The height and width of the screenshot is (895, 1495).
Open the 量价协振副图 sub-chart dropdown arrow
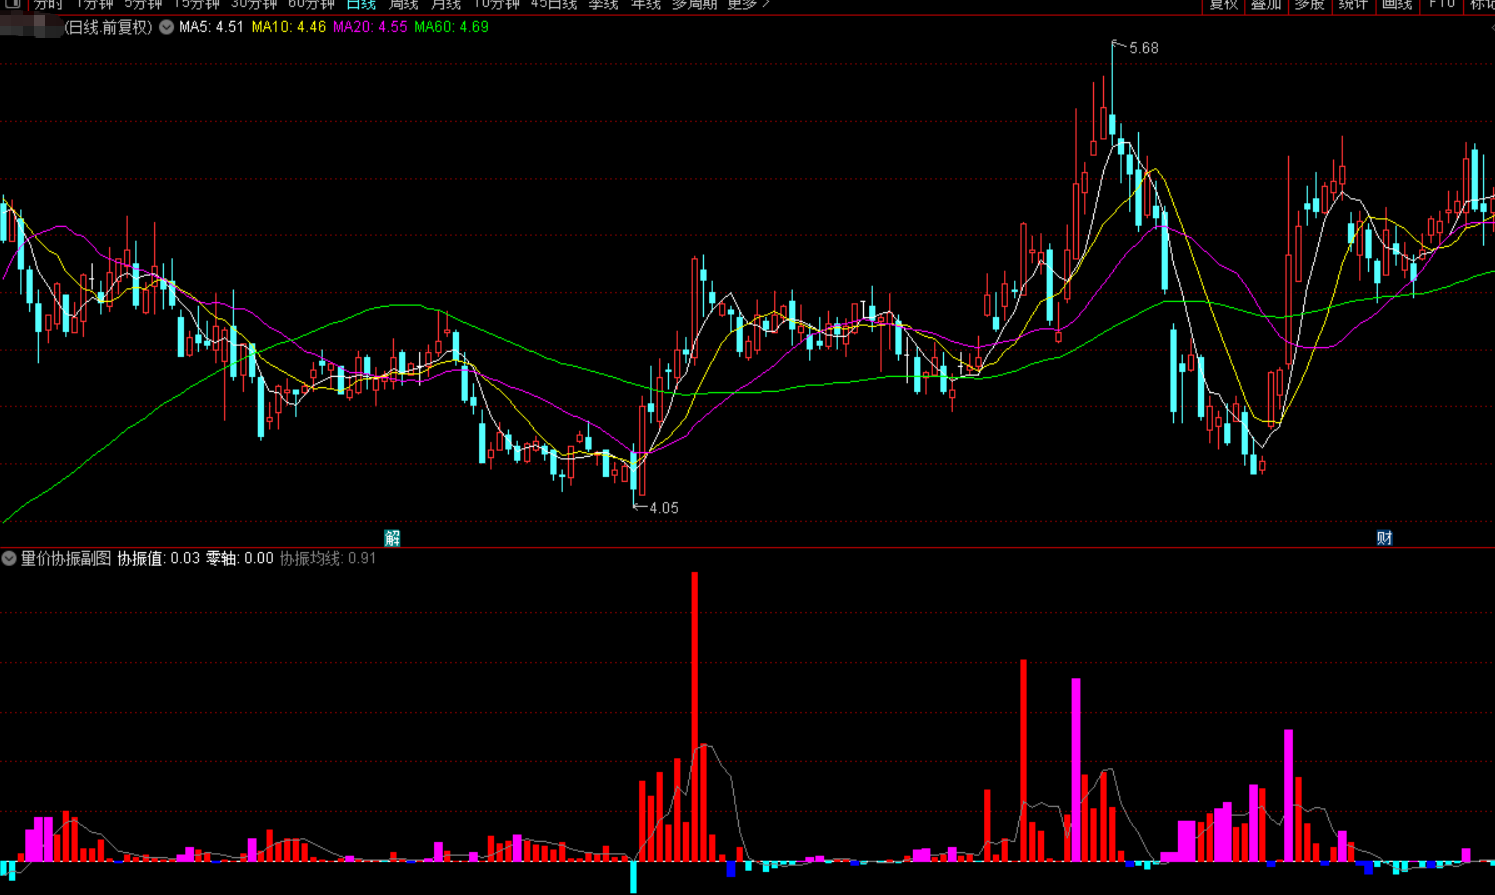[x=9, y=559]
